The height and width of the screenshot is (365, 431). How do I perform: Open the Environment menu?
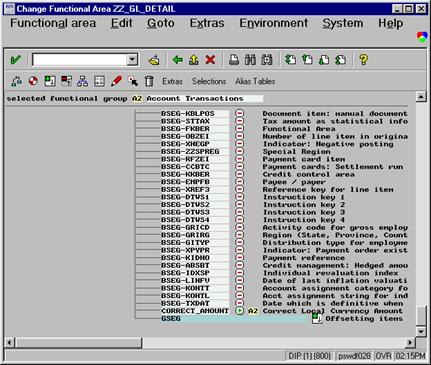tap(274, 23)
